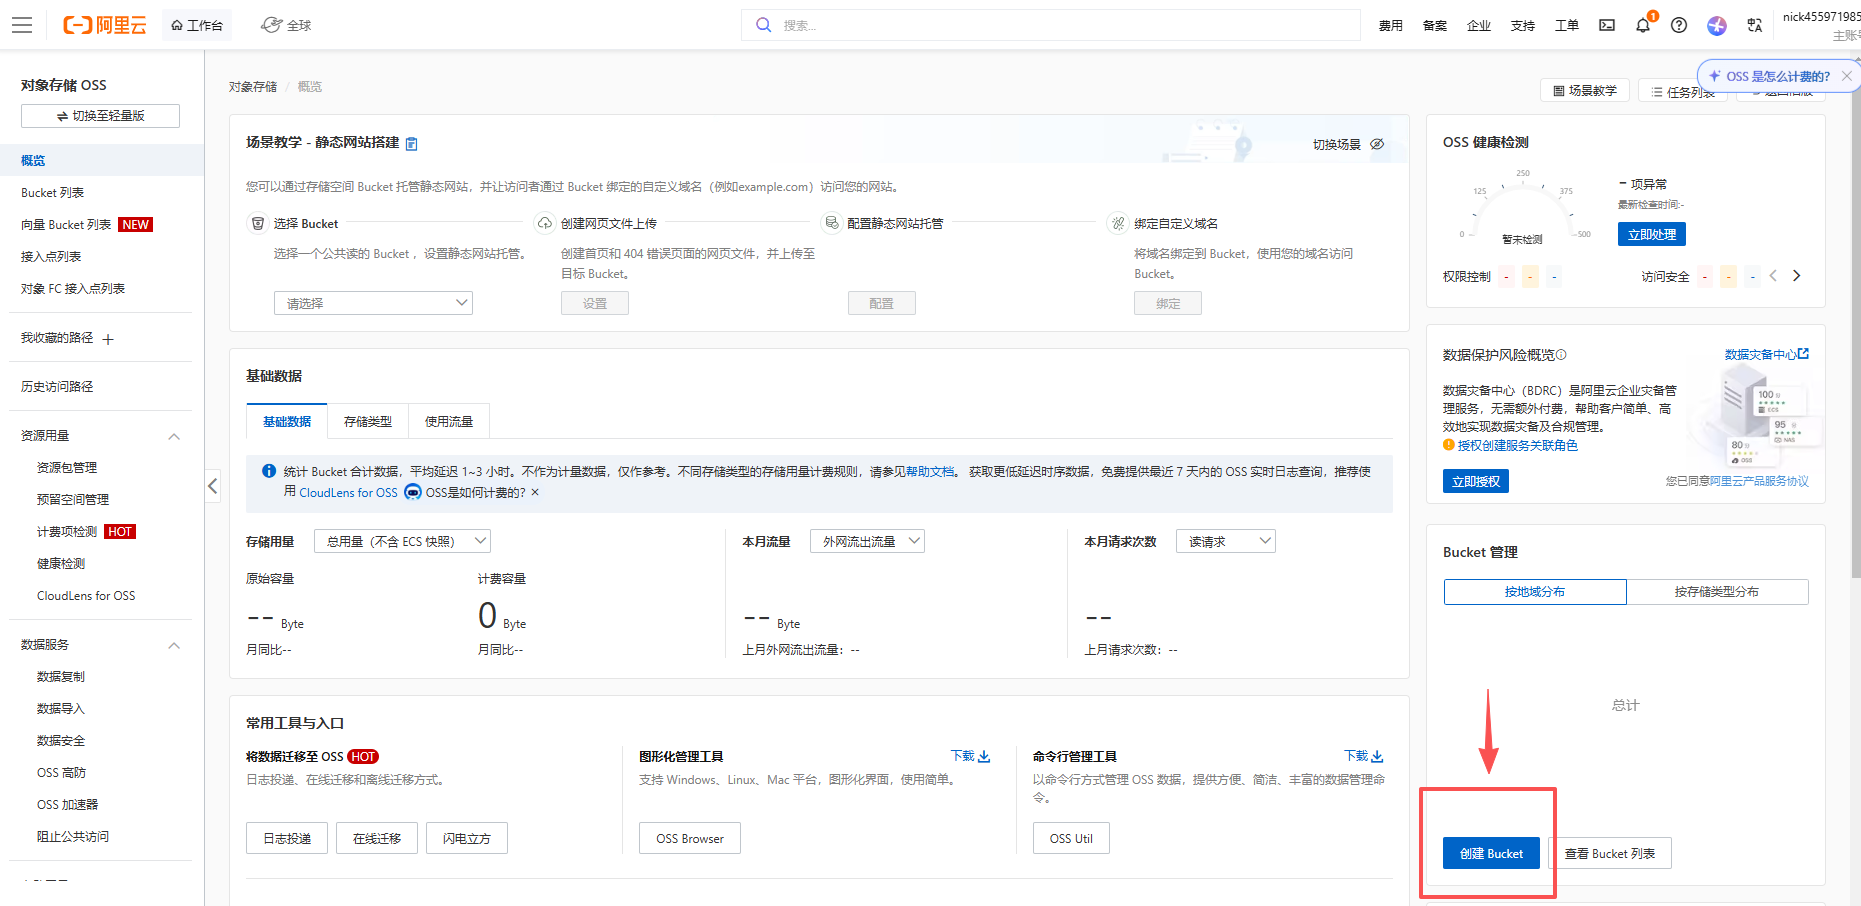Viewport: 1861px width, 906px height.
Task: Switch Bucket 管理 to 按存储类型分布
Action: click(x=1716, y=592)
